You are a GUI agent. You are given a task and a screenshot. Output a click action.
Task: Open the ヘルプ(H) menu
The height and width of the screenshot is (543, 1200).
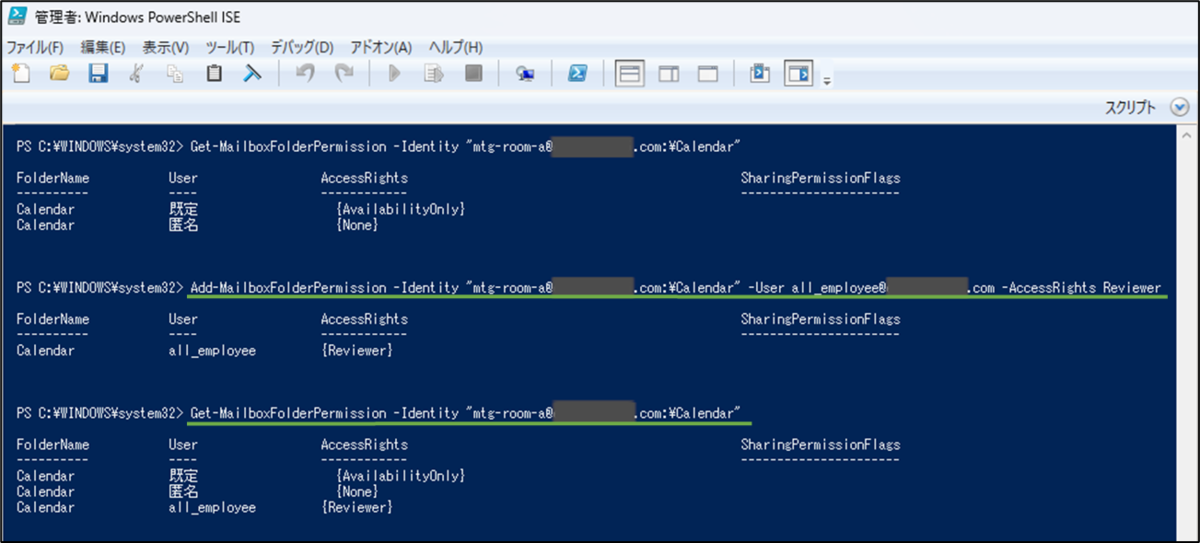[455, 47]
